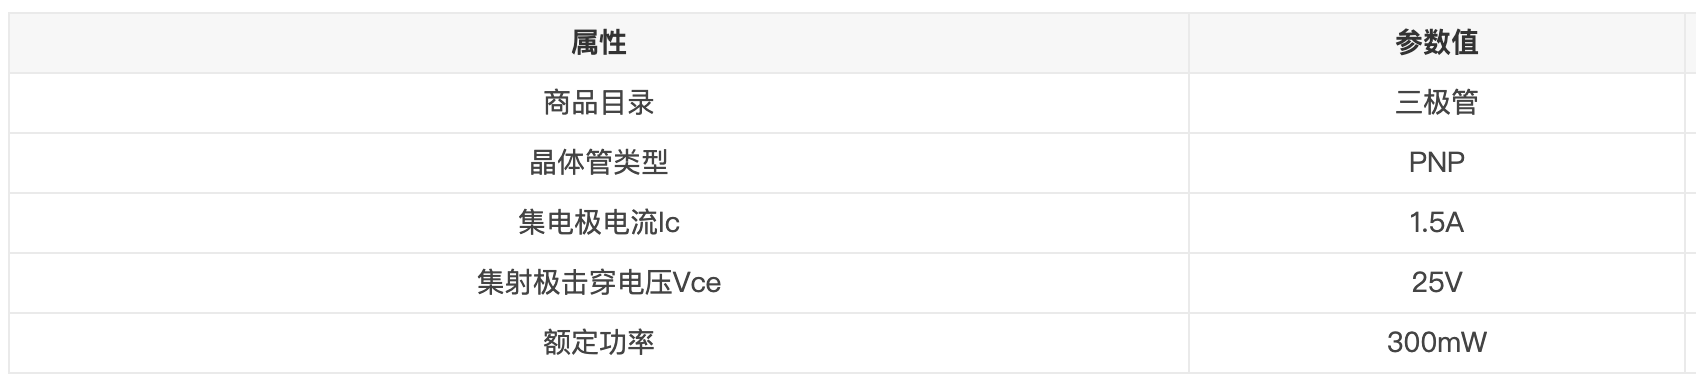Click the 25V breakdown voltage row
The image size is (1696, 388).
(x=848, y=283)
